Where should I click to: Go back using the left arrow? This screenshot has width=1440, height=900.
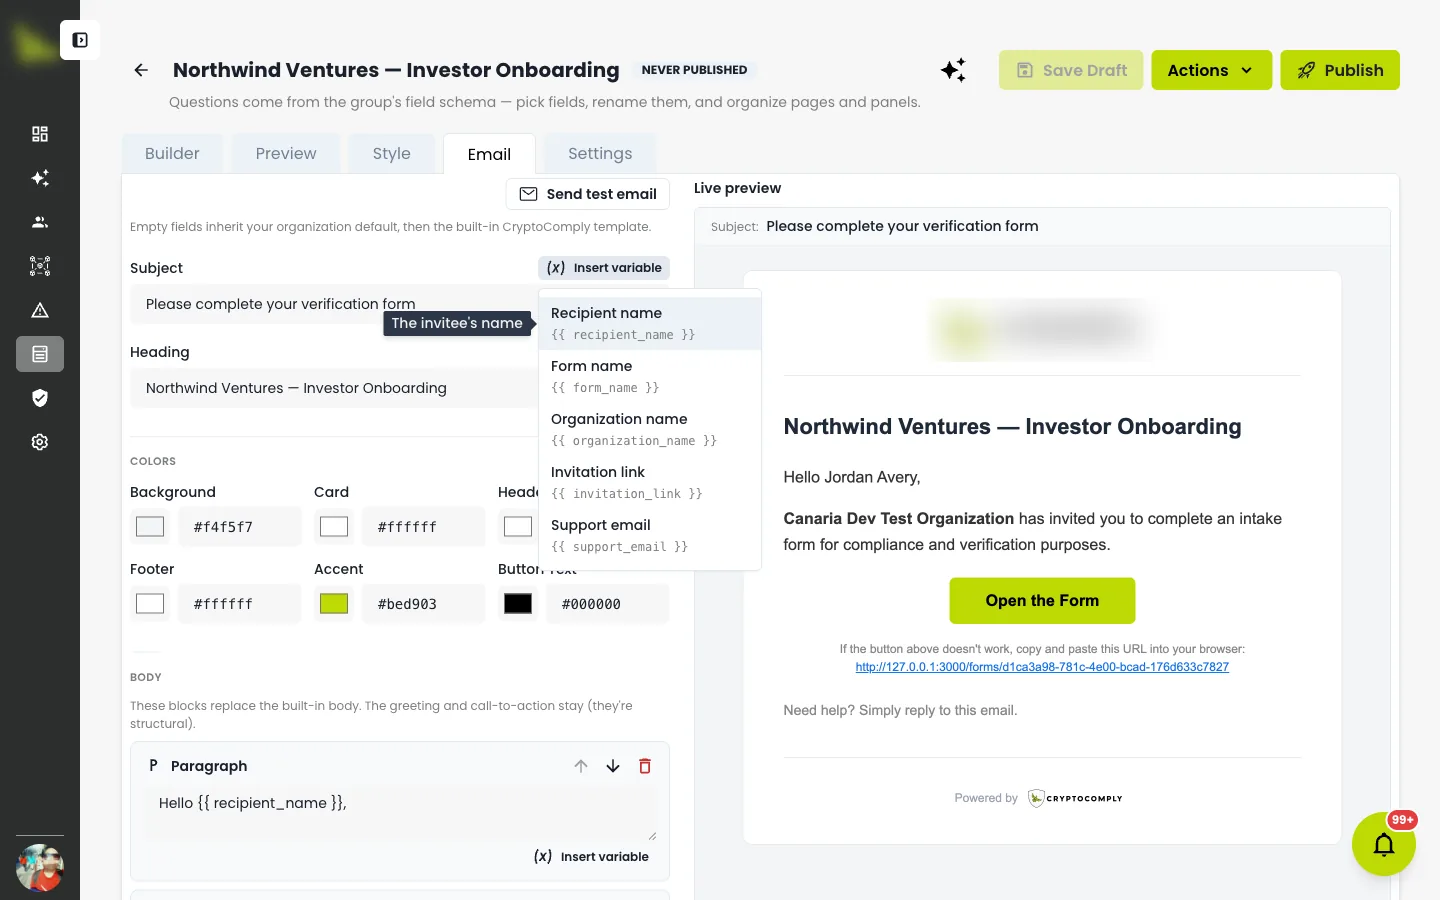coord(141,70)
